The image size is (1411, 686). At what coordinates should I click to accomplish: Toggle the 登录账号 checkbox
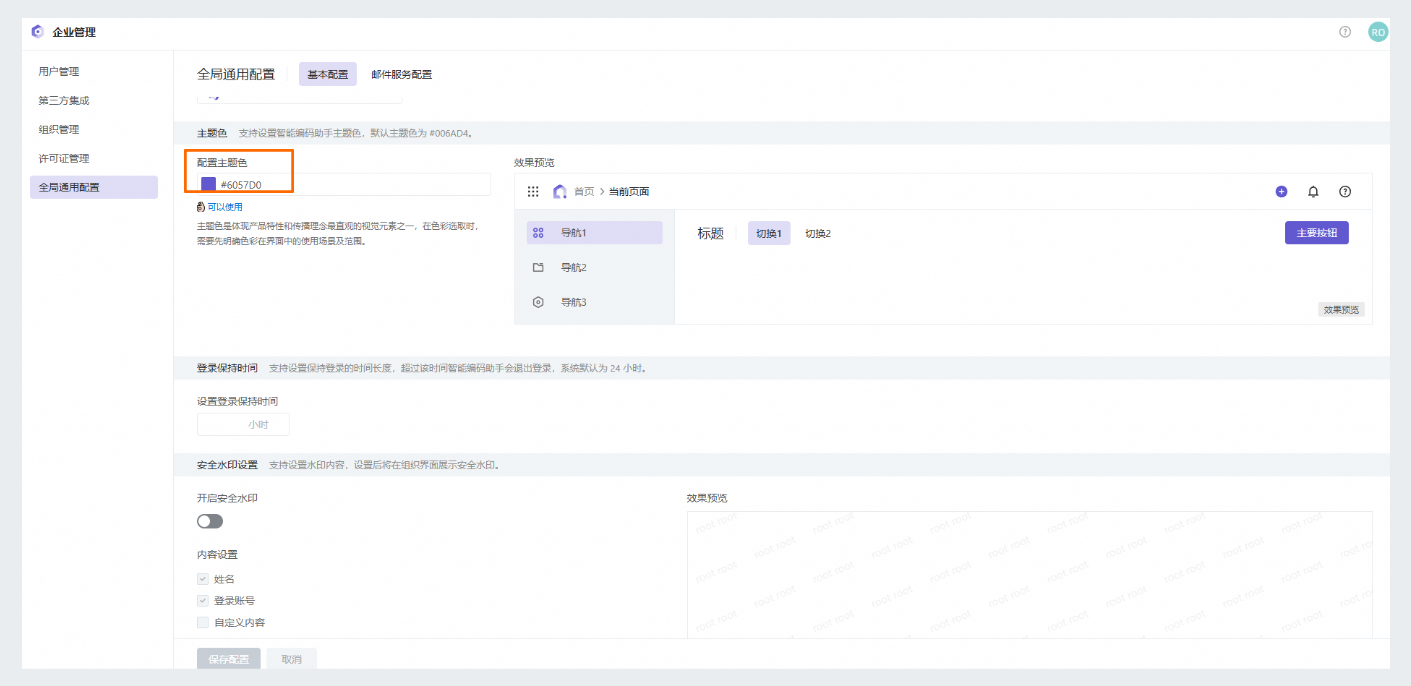(203, 601)
